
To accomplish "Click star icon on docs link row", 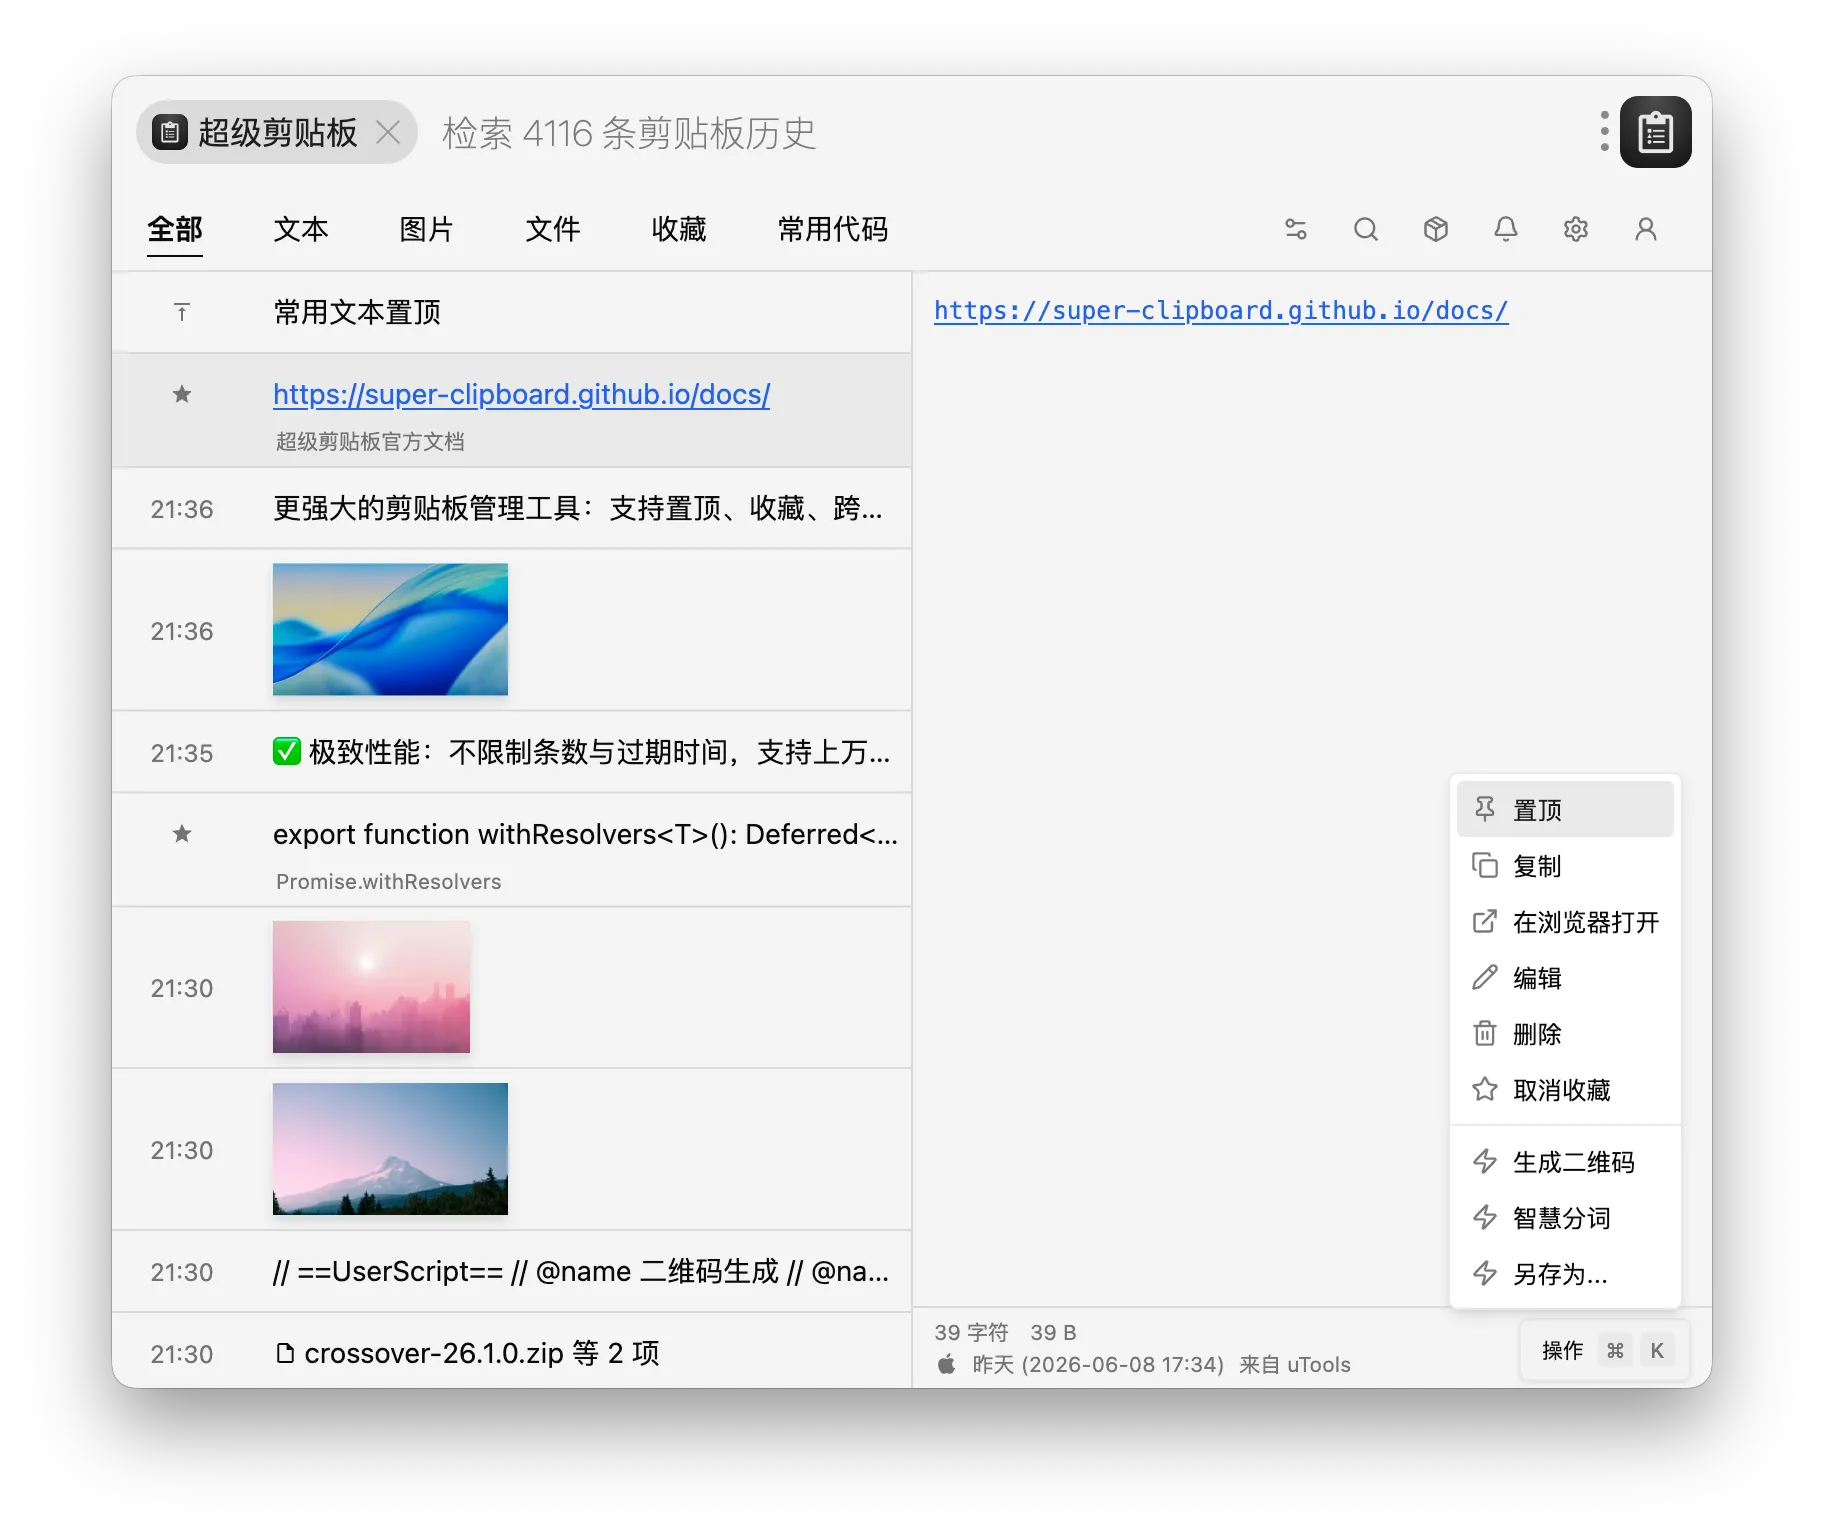I will [x=182, y=394].
